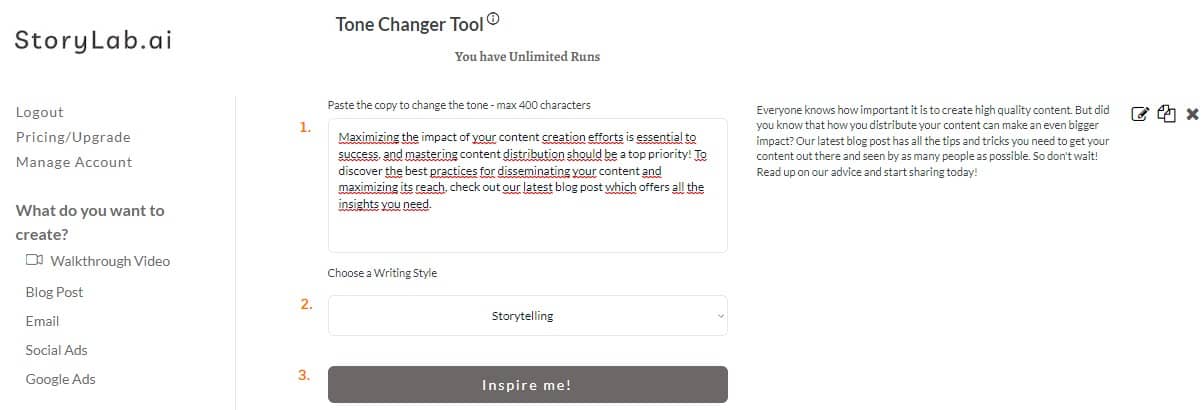Screen dimensions: 1203x410
Task: Open Manage Account
Action: (x=74, y=162)
